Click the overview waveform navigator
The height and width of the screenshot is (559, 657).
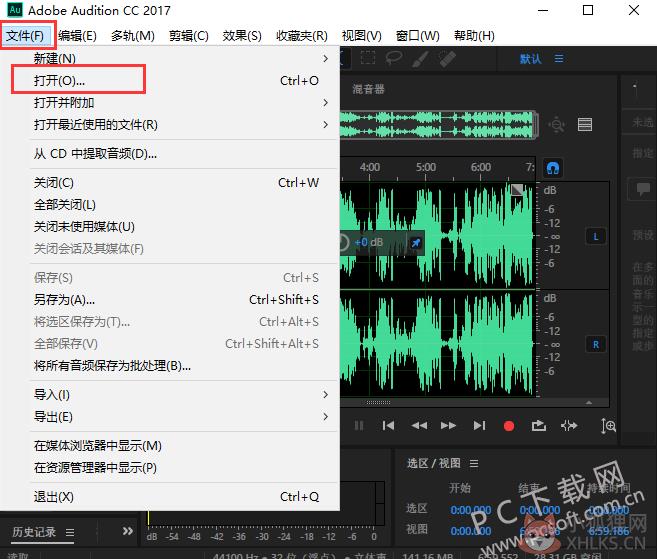[x=438, y=124]
